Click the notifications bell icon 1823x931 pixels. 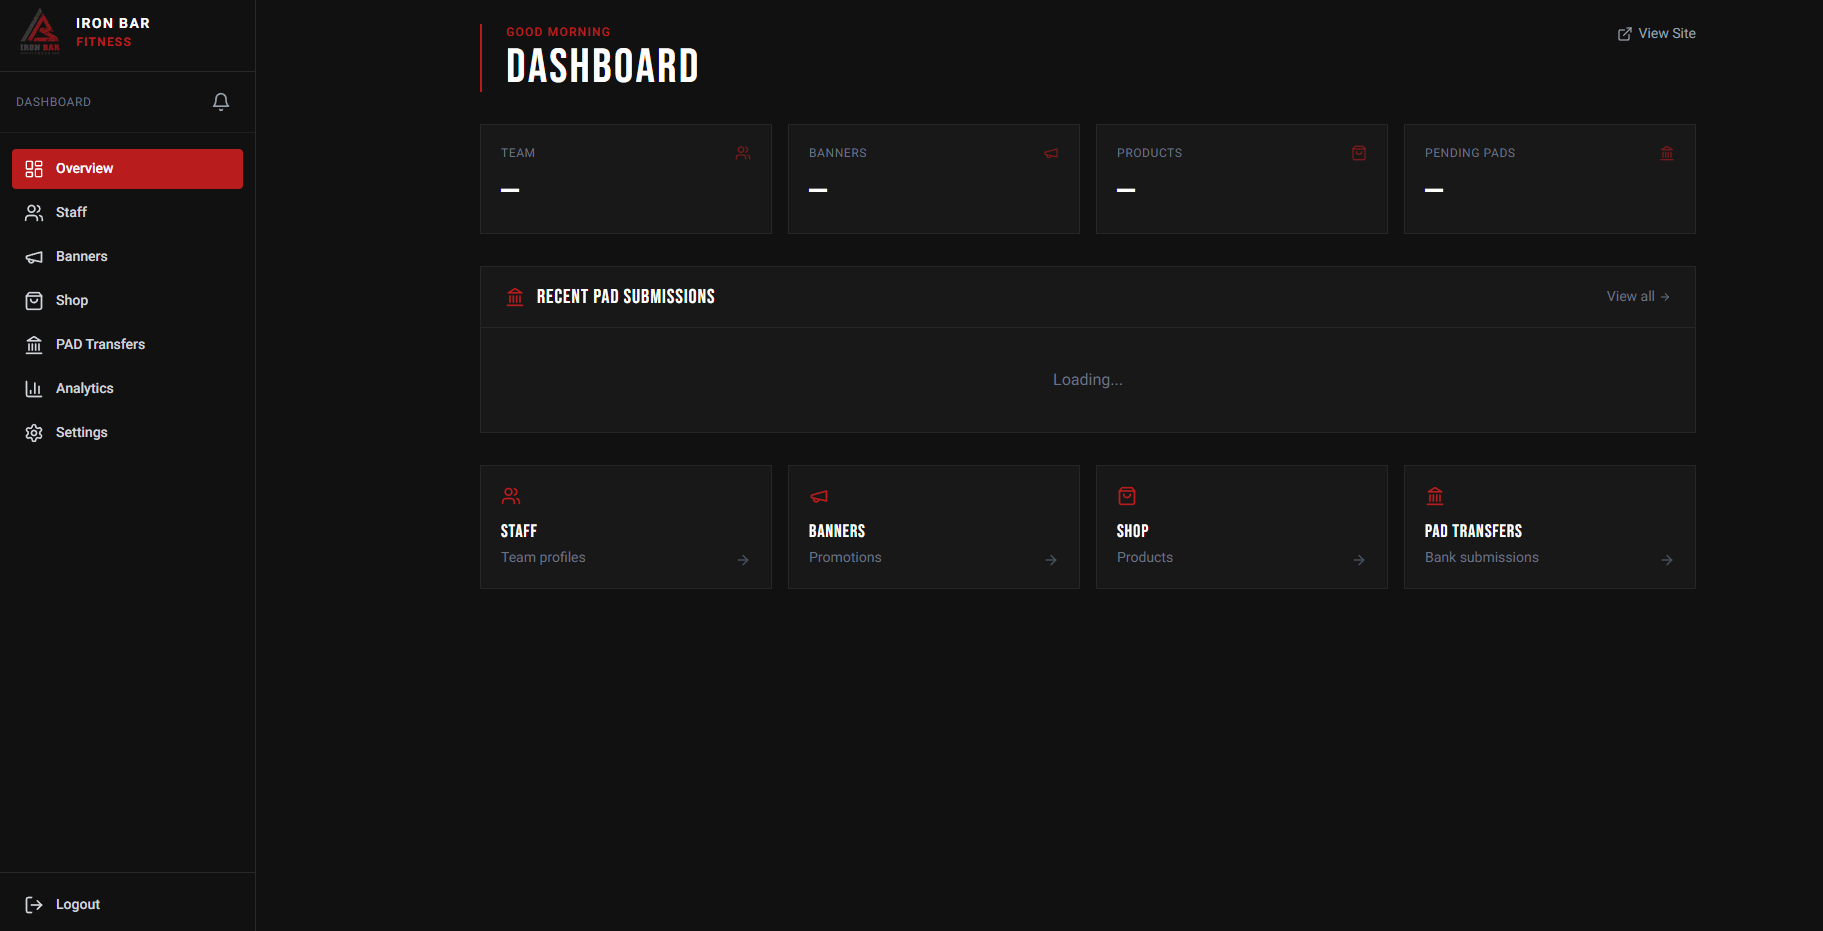pos(220,101)
